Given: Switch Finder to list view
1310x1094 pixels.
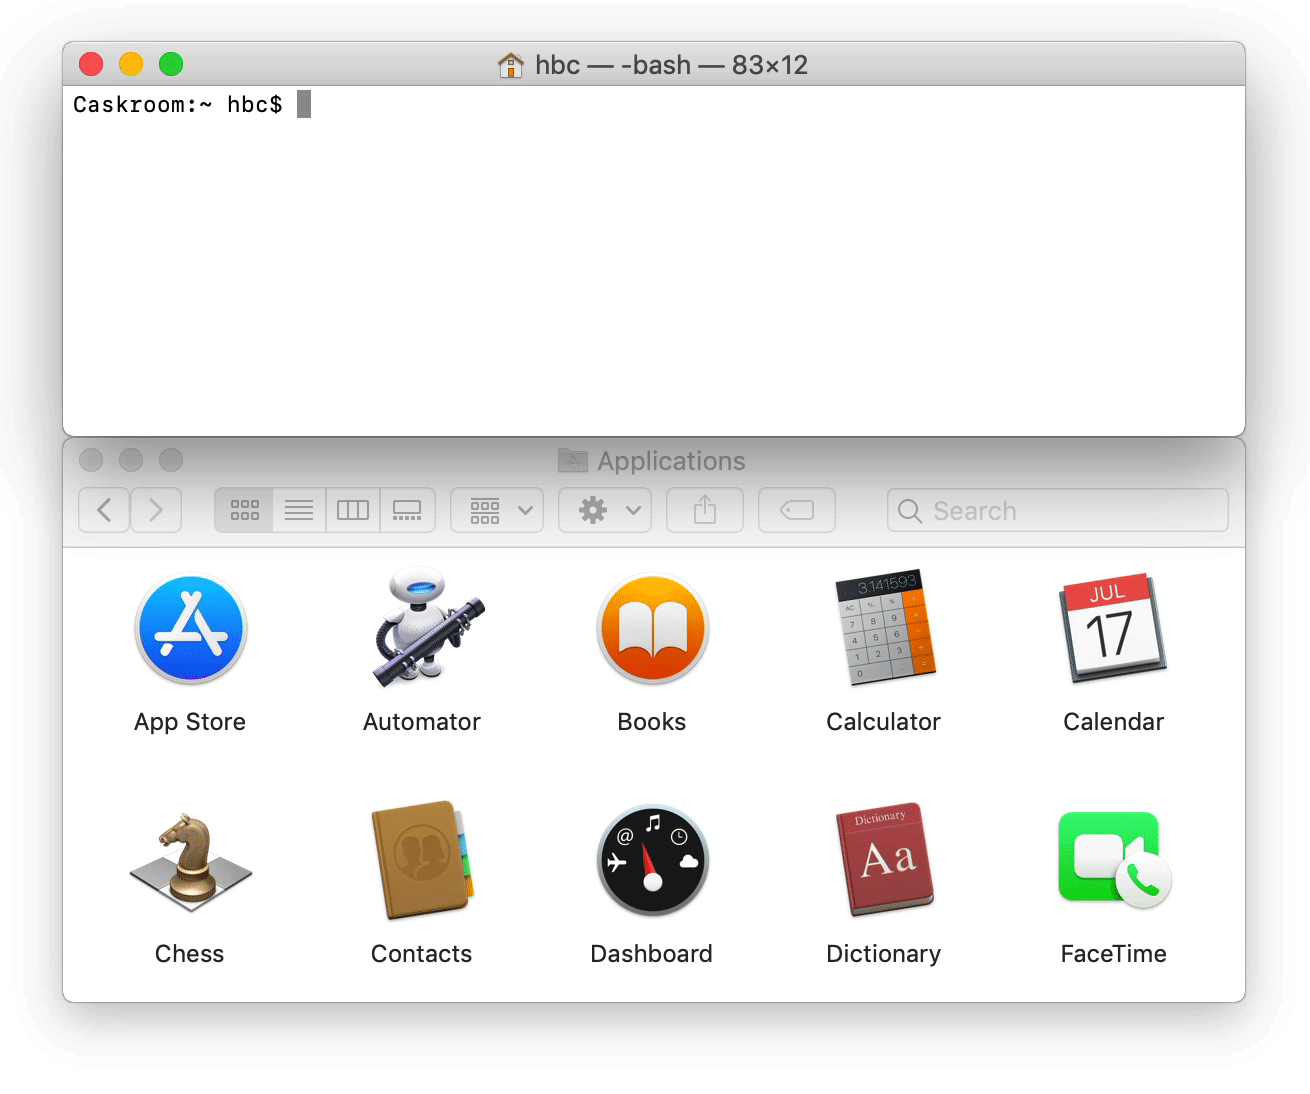Looking at the screenshot, I should [299, 510].
